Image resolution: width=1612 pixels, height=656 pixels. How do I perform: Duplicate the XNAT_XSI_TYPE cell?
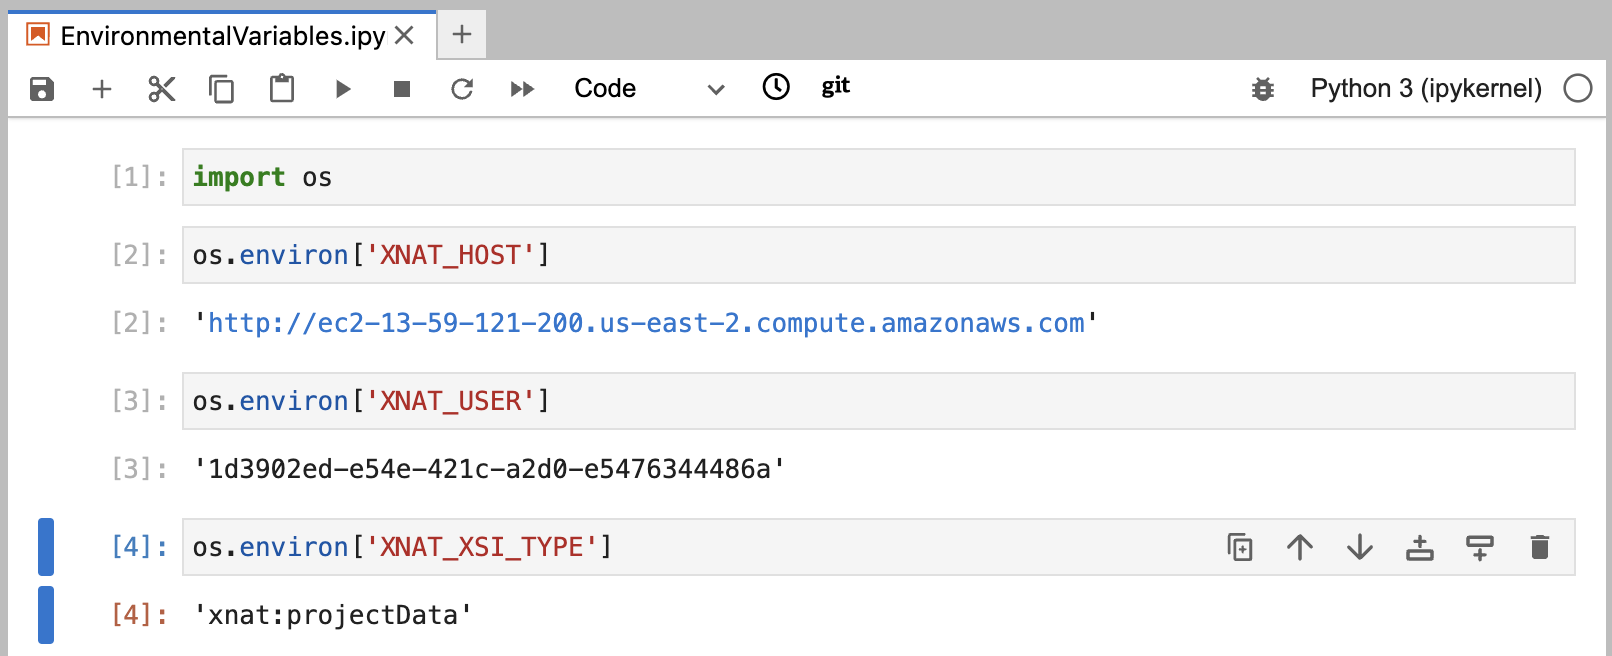(1240, 547)
